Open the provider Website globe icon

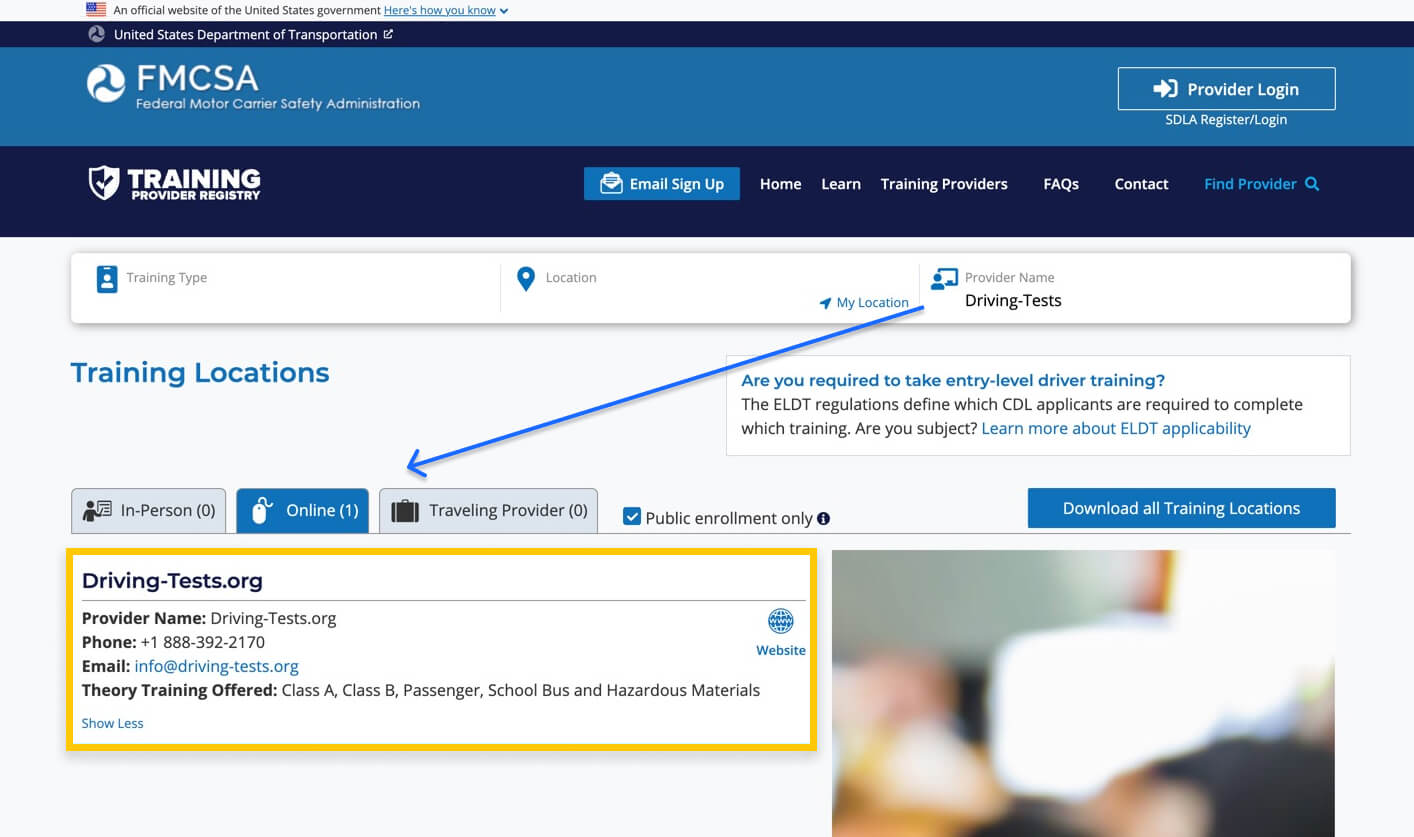point(780,621)
